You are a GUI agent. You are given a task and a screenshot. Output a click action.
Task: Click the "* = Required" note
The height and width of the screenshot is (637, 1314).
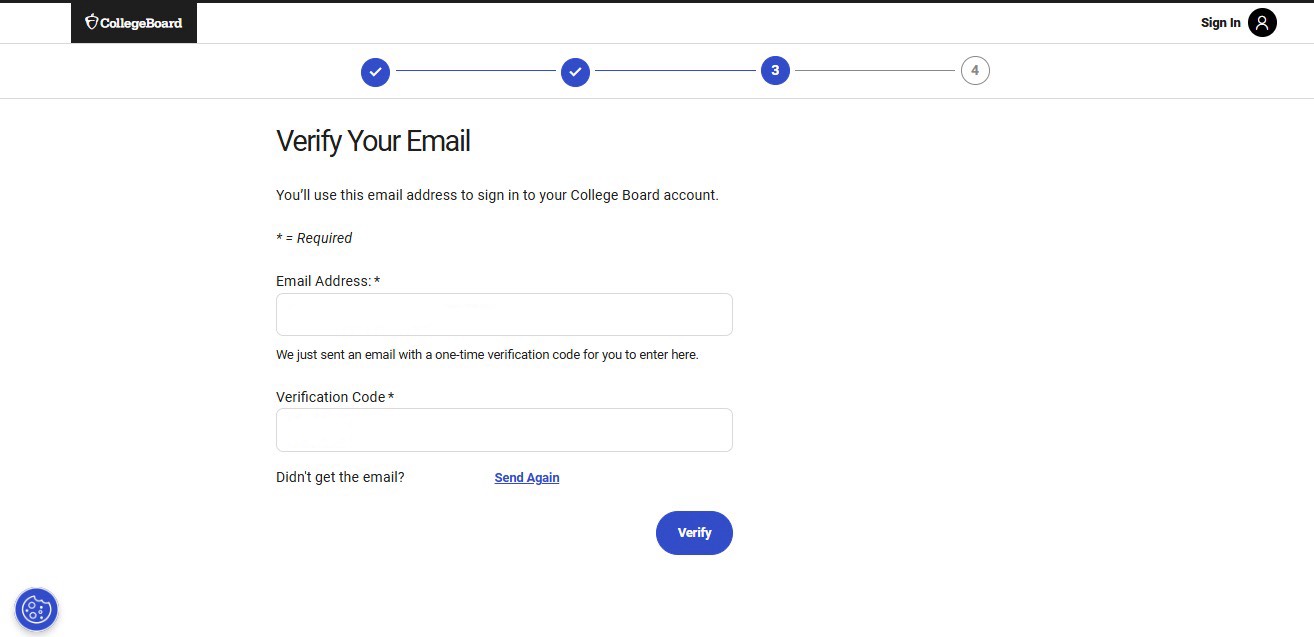click(314, 238)
